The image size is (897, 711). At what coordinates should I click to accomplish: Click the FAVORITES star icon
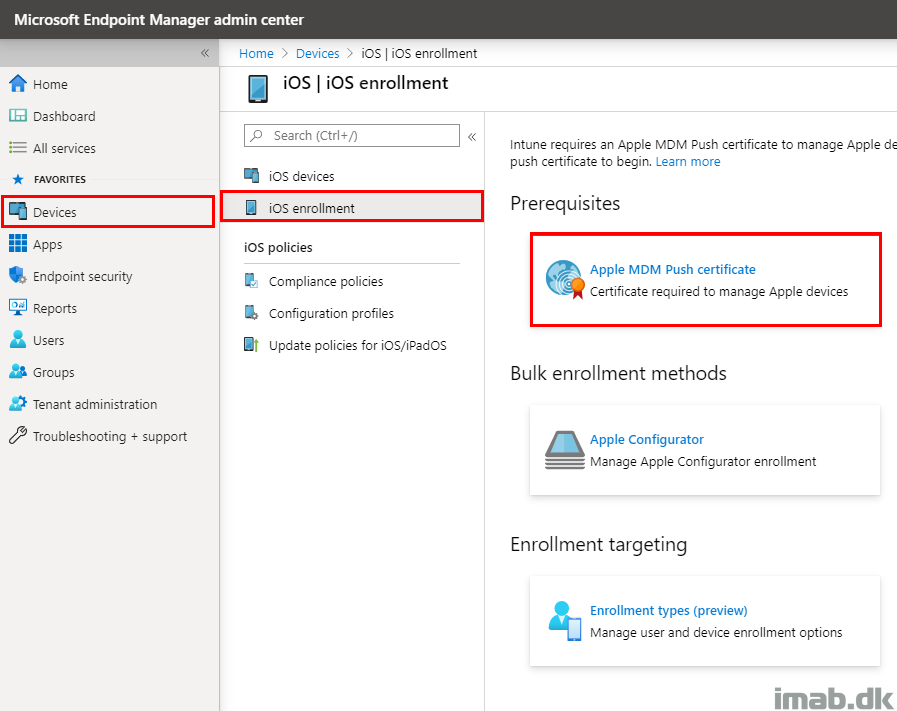point(18,180)
